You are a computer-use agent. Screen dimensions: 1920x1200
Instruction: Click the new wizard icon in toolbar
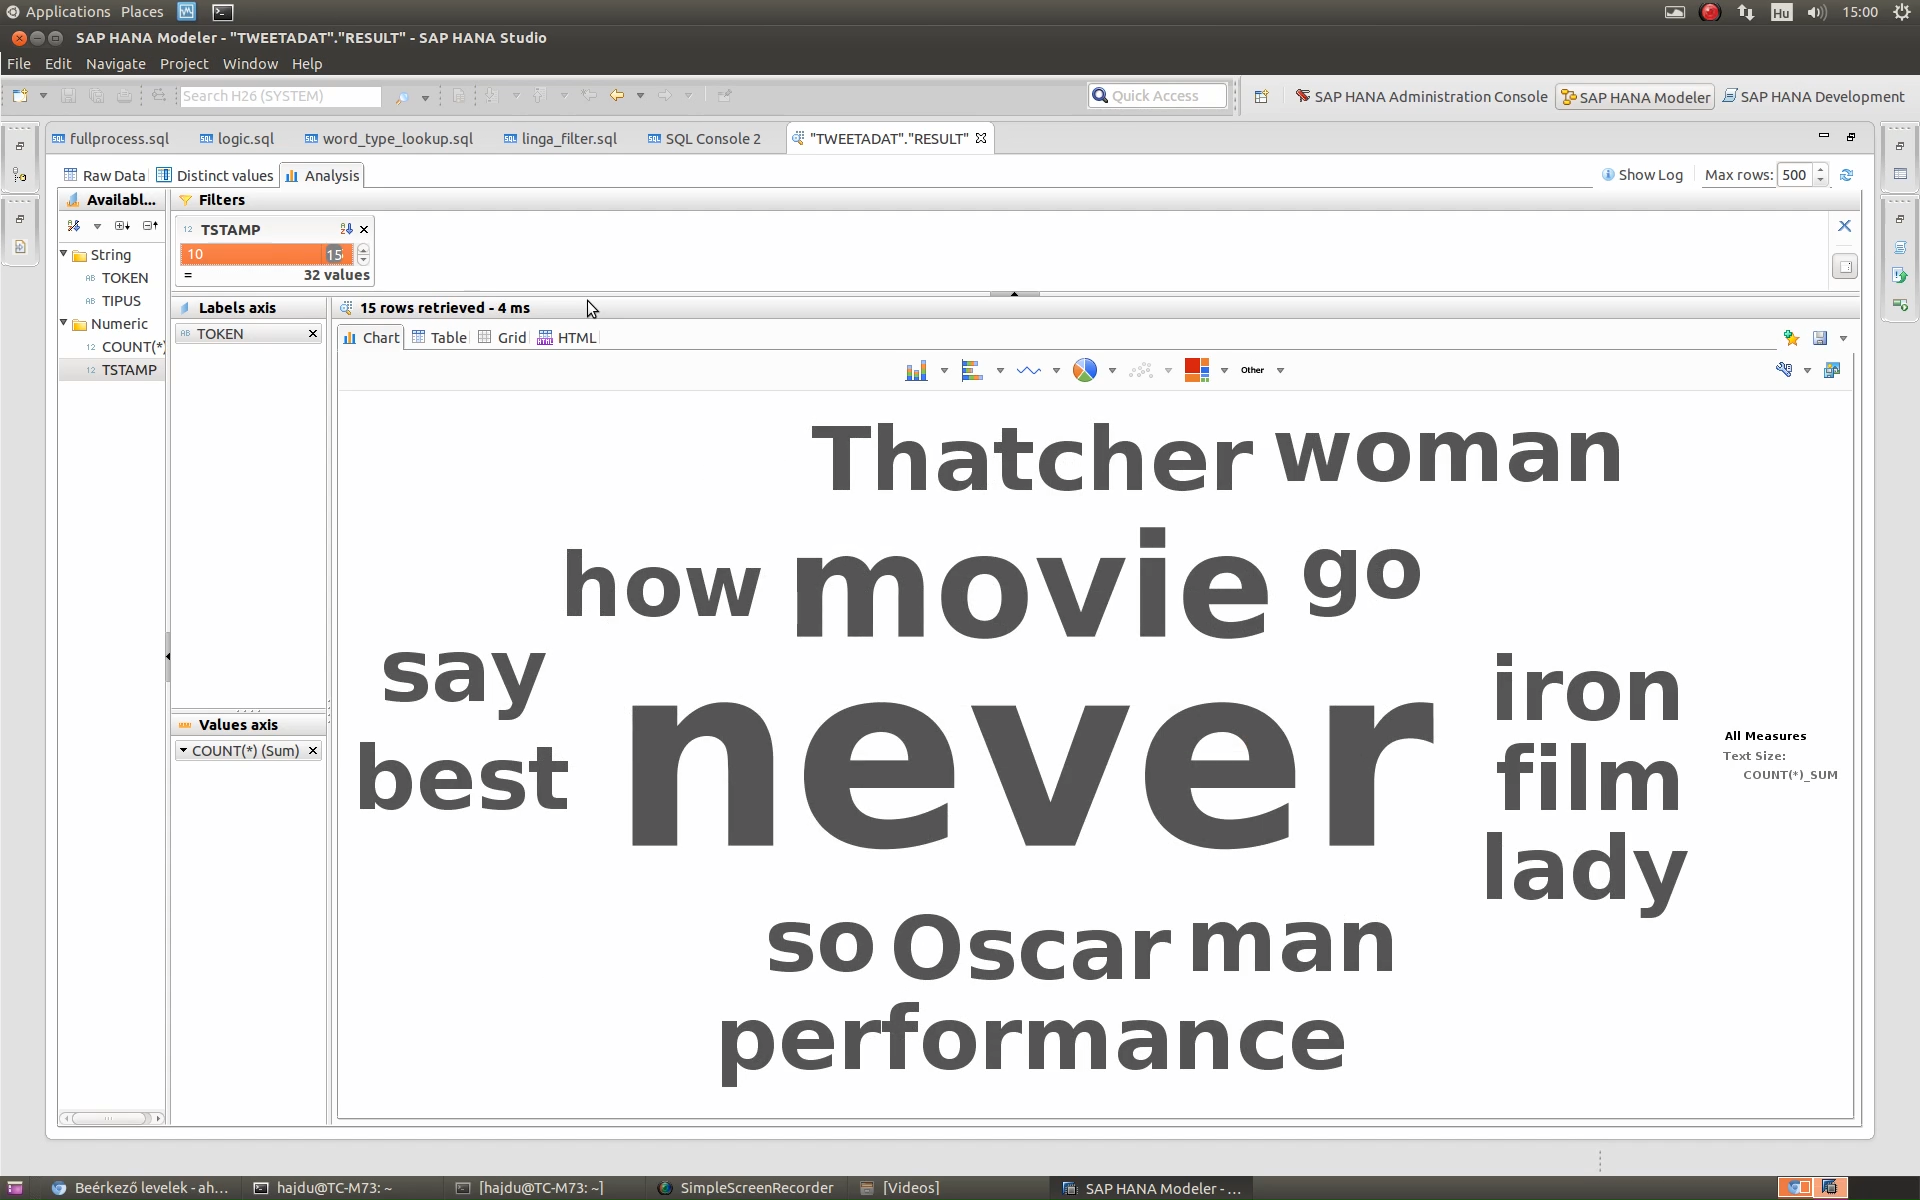pos(20,96)
